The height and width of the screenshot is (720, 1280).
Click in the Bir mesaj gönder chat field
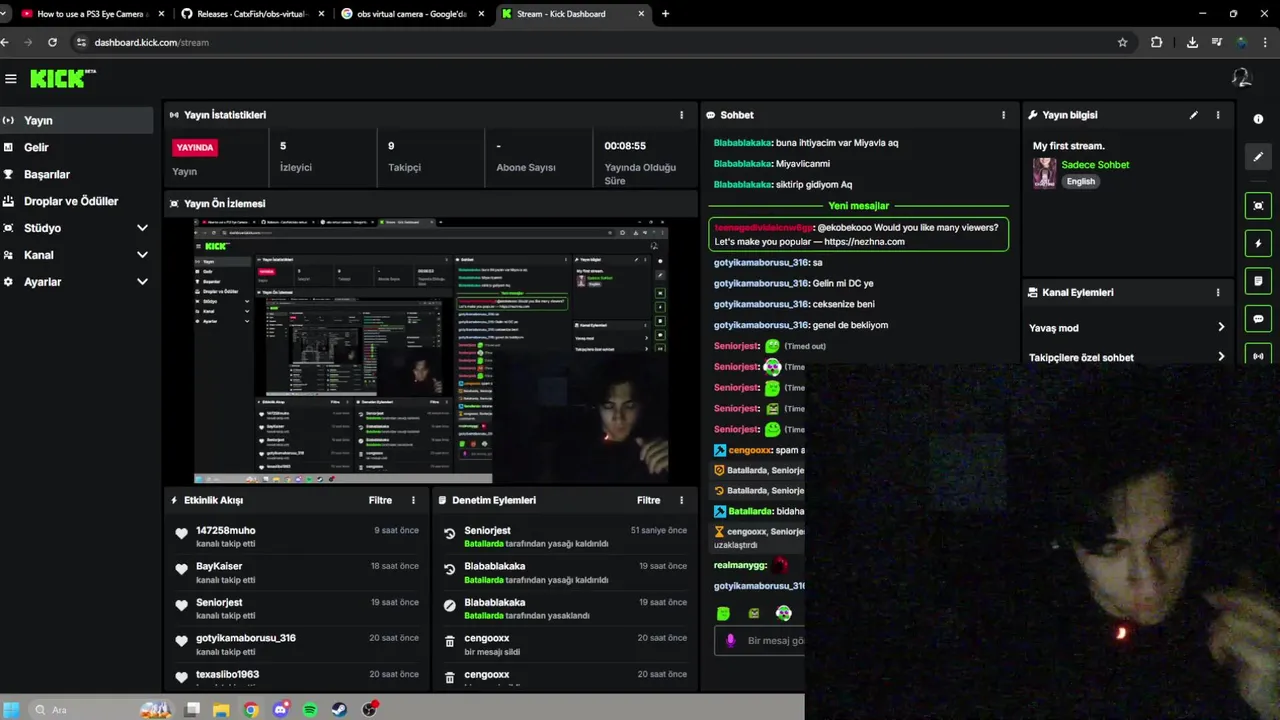[775, 640]
